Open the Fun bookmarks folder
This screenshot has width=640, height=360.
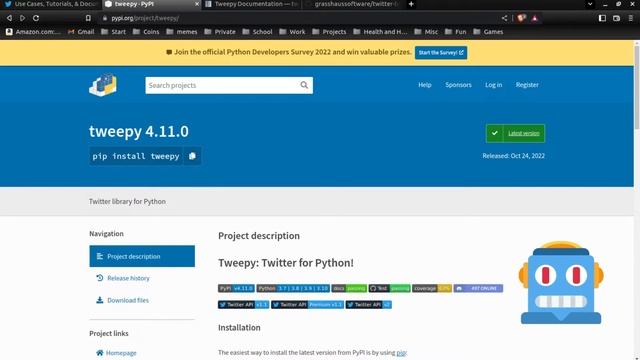[x=456, y=32]
